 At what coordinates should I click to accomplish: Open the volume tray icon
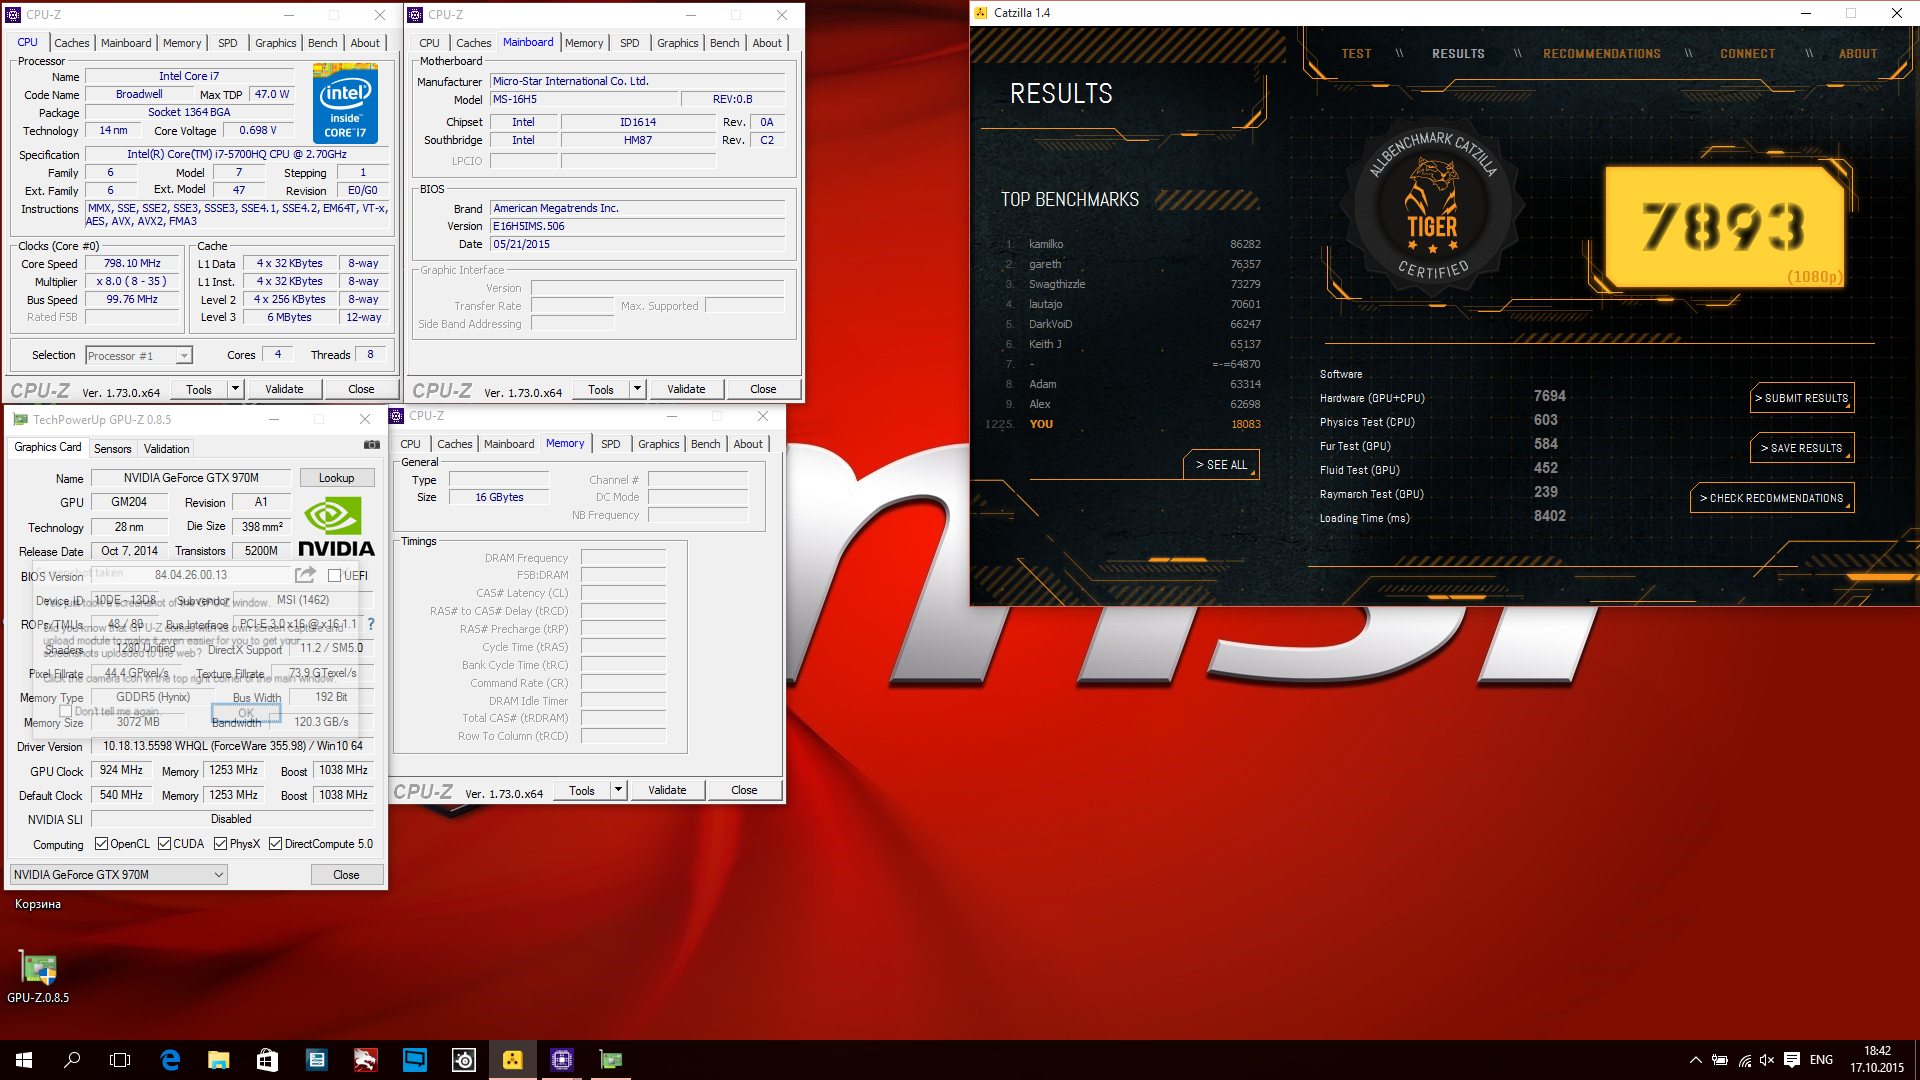tap(1767, 1060)
